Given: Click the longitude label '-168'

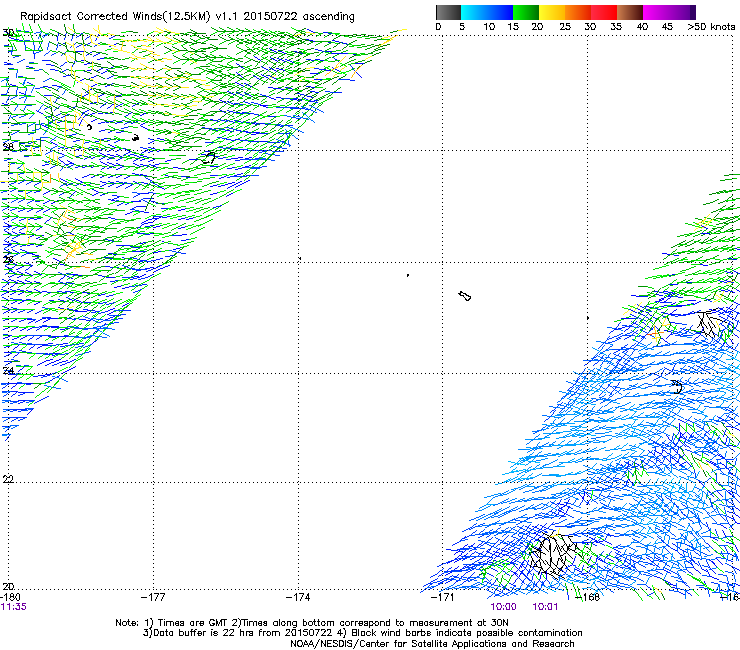Looking at the screenshot, I should pos(588,597).
